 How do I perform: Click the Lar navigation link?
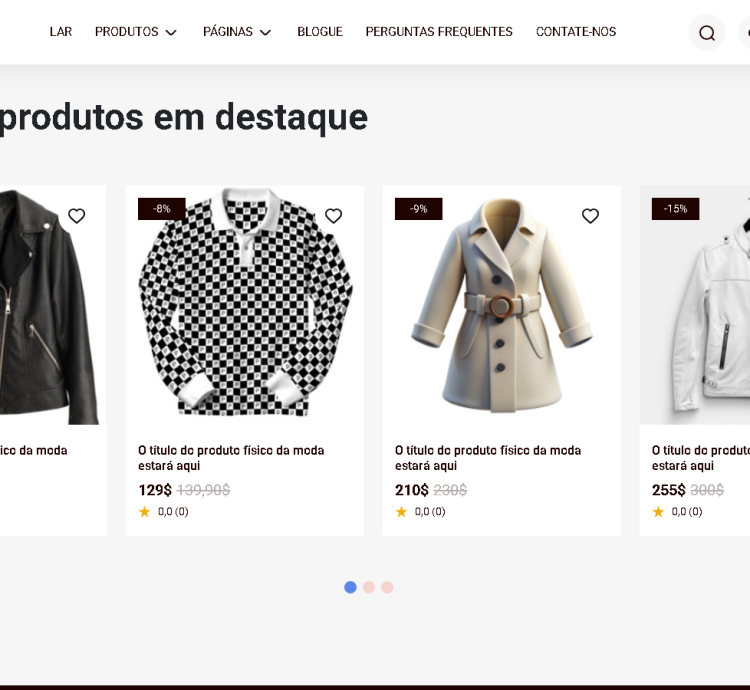click(61, 32)
